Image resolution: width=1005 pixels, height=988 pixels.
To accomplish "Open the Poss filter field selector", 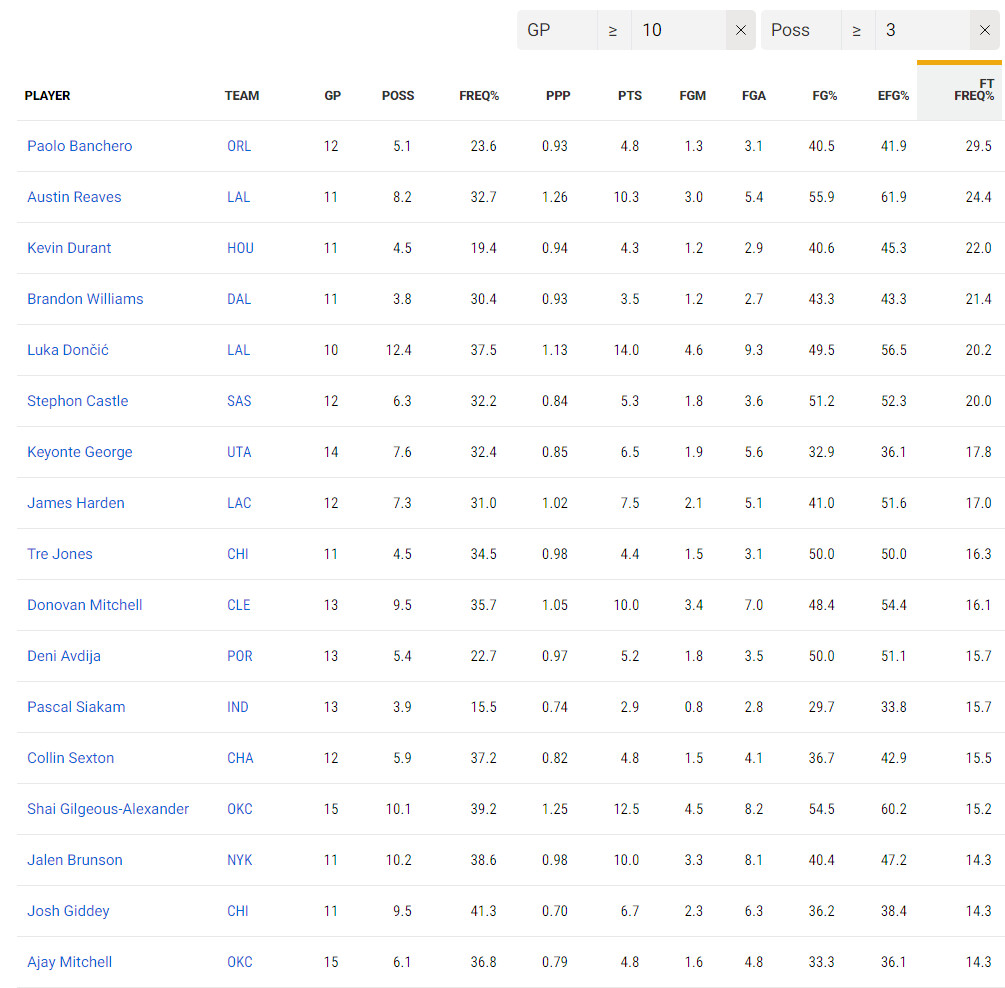I will (x=801, y=30).
